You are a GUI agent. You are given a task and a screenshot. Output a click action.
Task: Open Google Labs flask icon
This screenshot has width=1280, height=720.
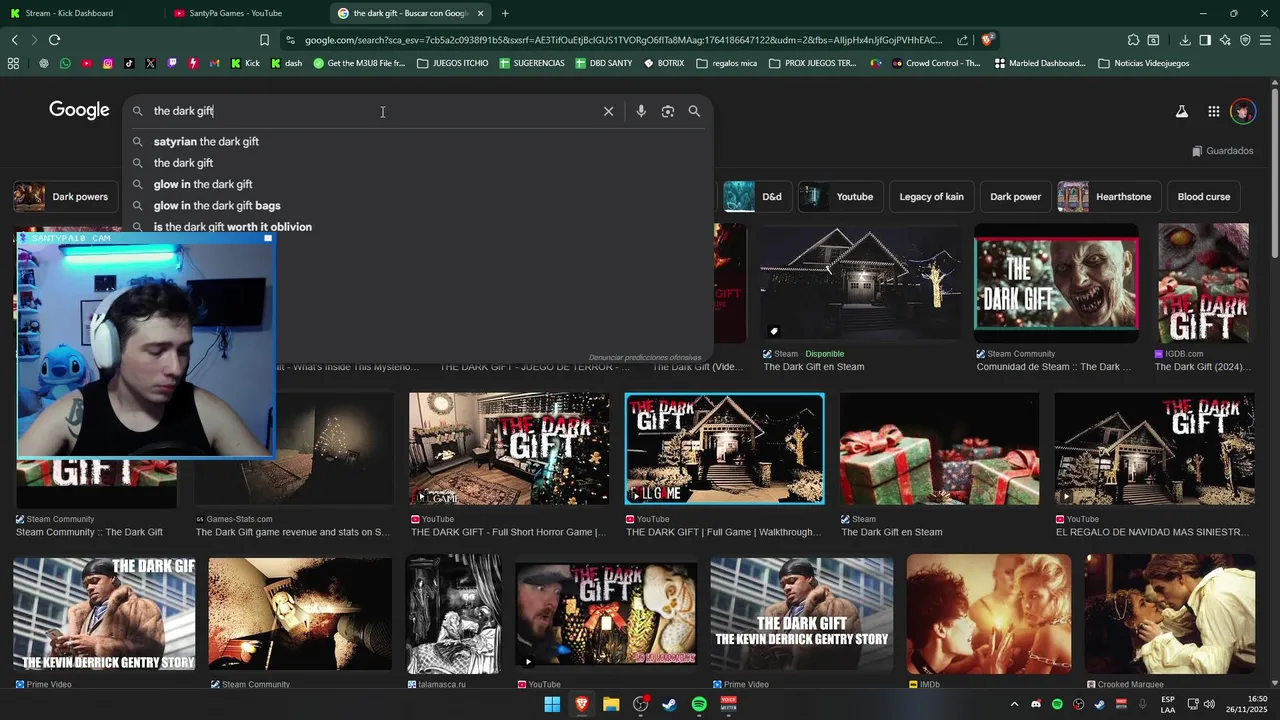1182,111
